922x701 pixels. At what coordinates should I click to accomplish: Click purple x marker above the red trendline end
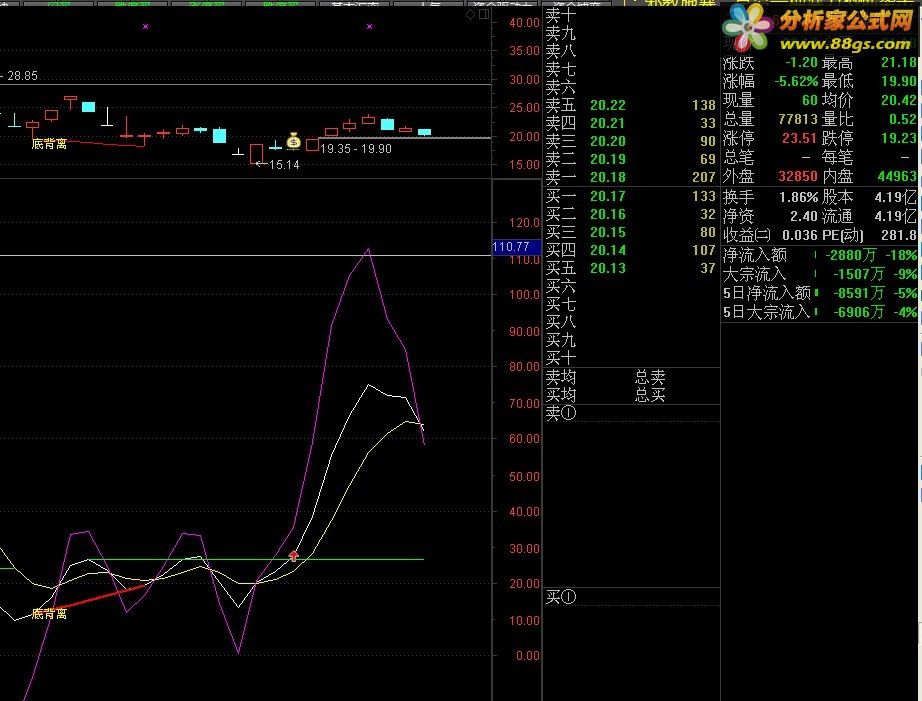pyautogui.click(x=146, y=26)
